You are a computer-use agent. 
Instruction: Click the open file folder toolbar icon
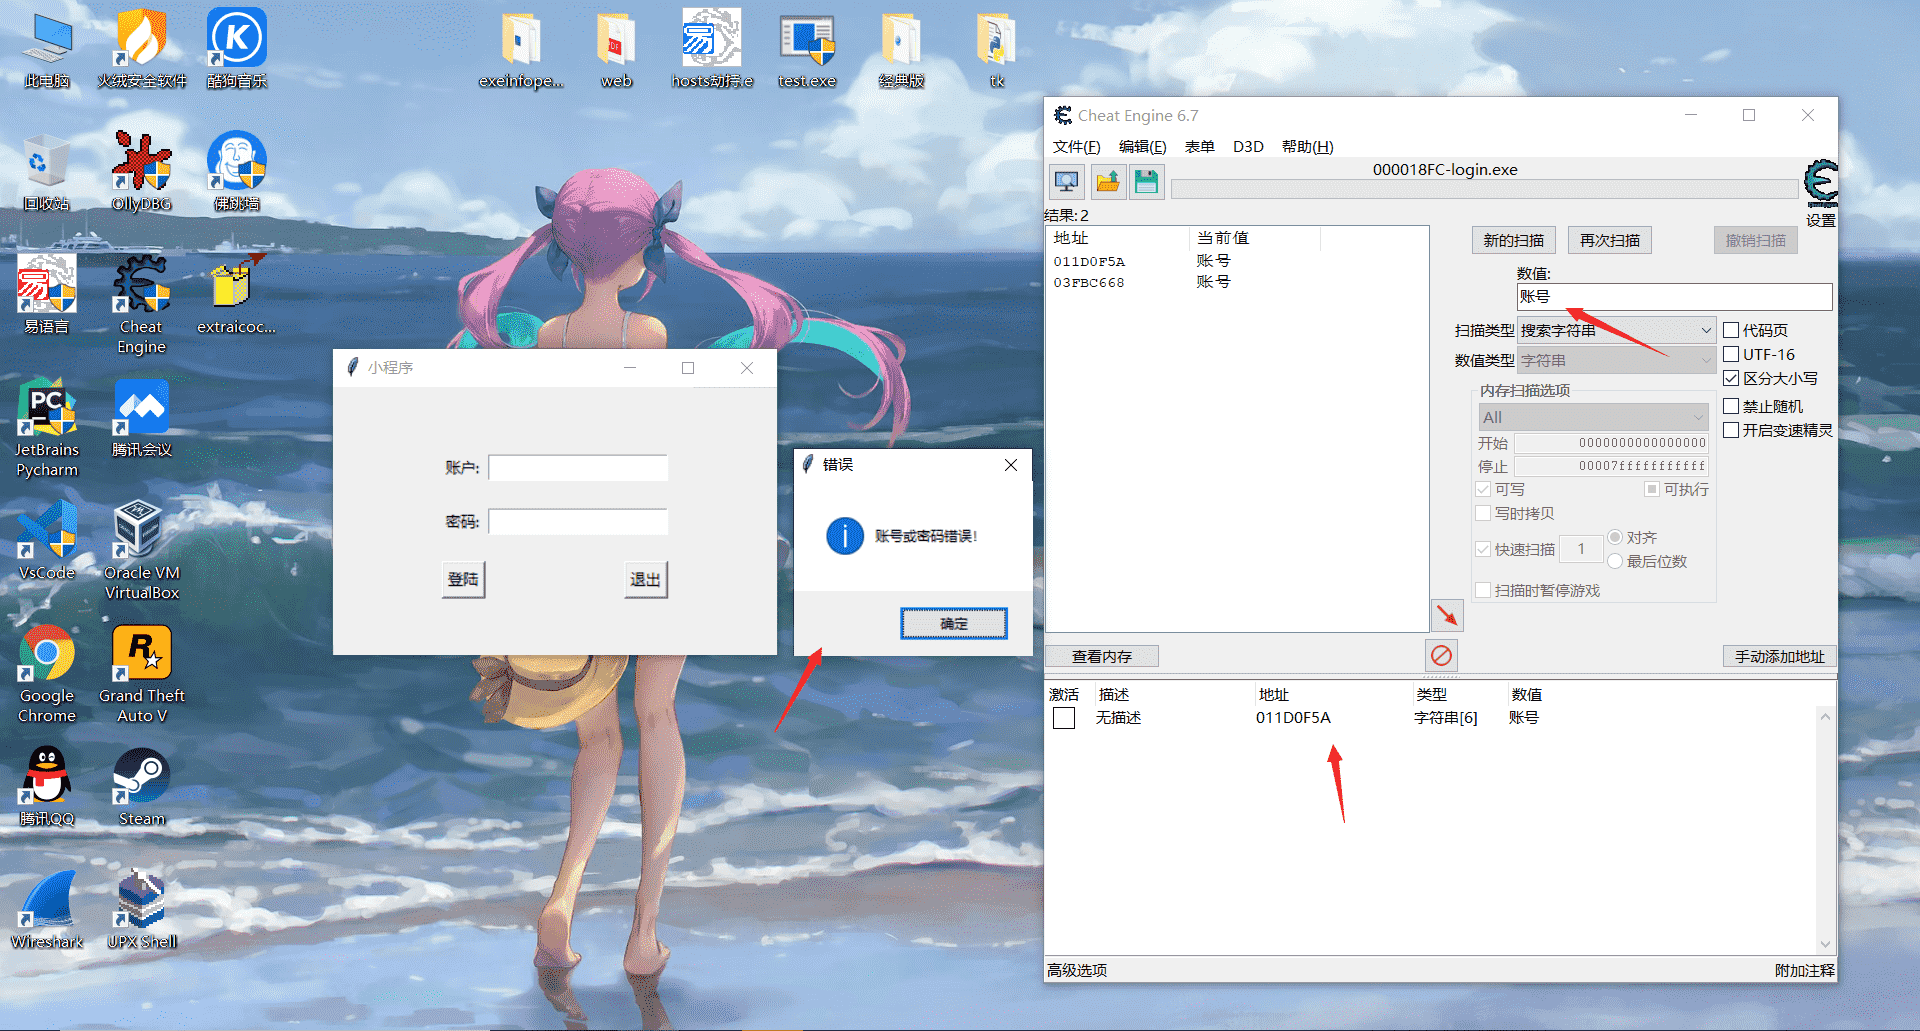[x=1107, y=182]
